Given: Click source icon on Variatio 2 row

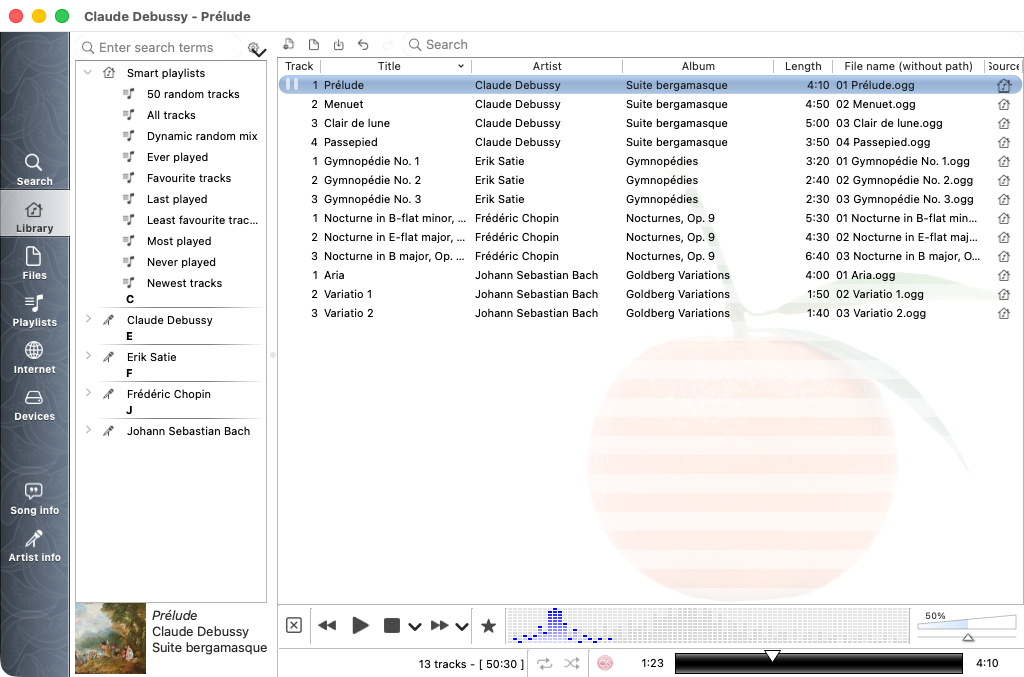Looking at the screenshot, I should (x=1004, y=313).
